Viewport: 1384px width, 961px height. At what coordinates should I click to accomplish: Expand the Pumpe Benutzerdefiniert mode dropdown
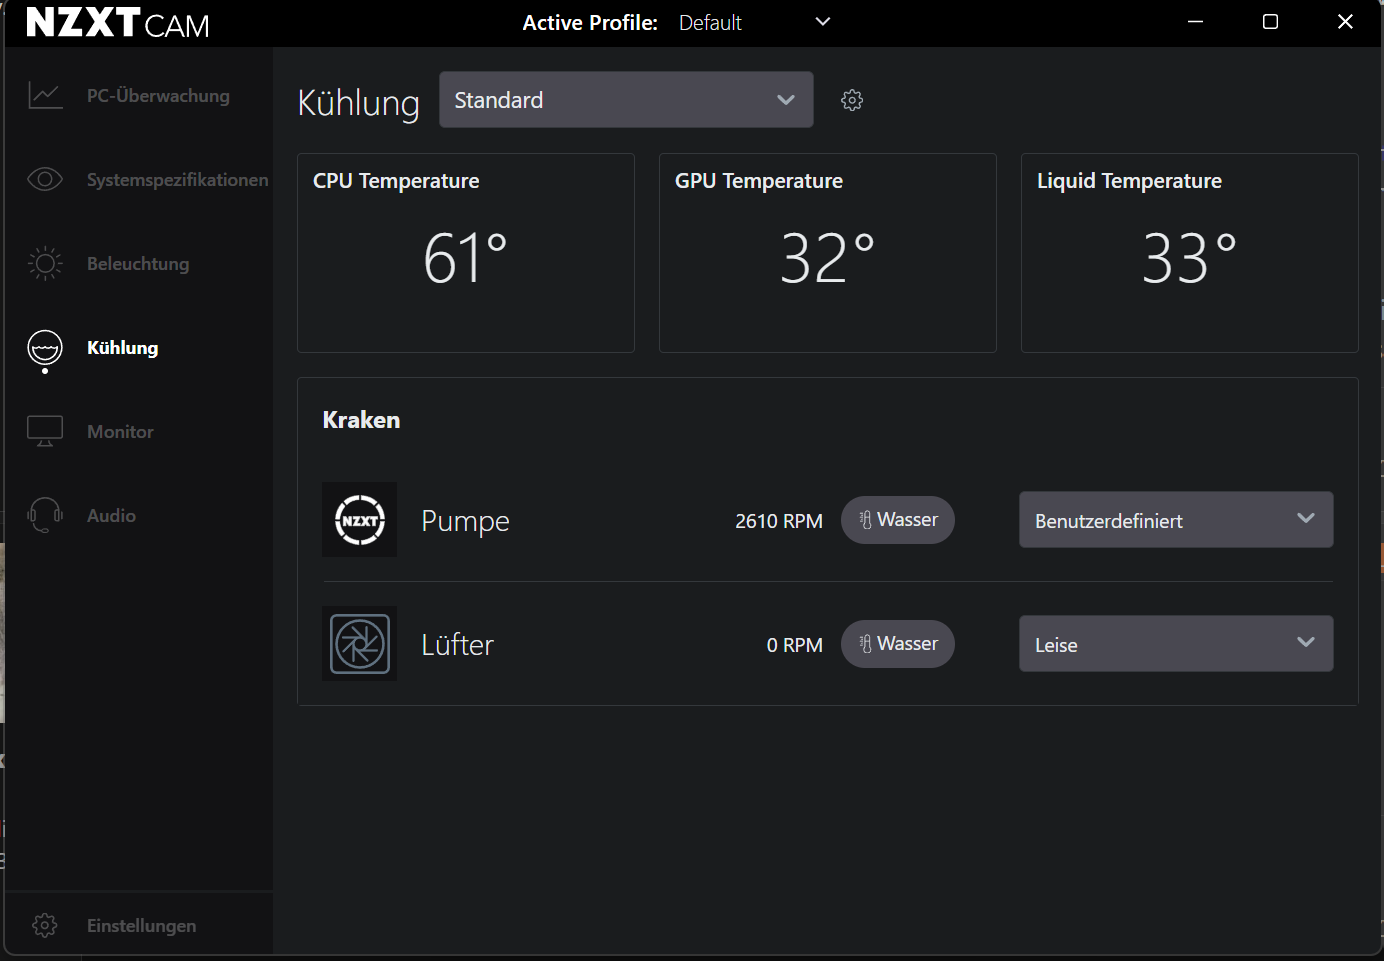point(1176,520)
